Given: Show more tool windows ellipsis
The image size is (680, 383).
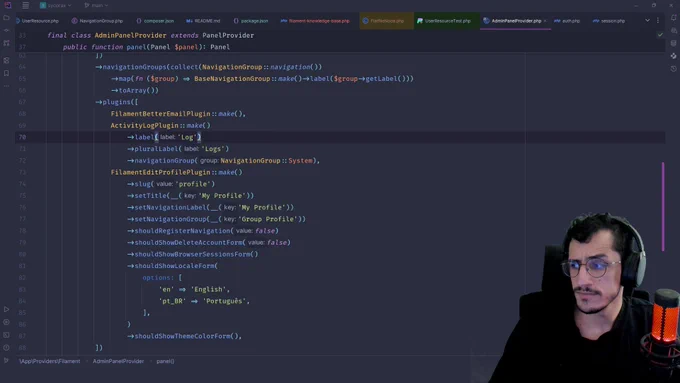Looking at the screenshot, I should (6, 86).
